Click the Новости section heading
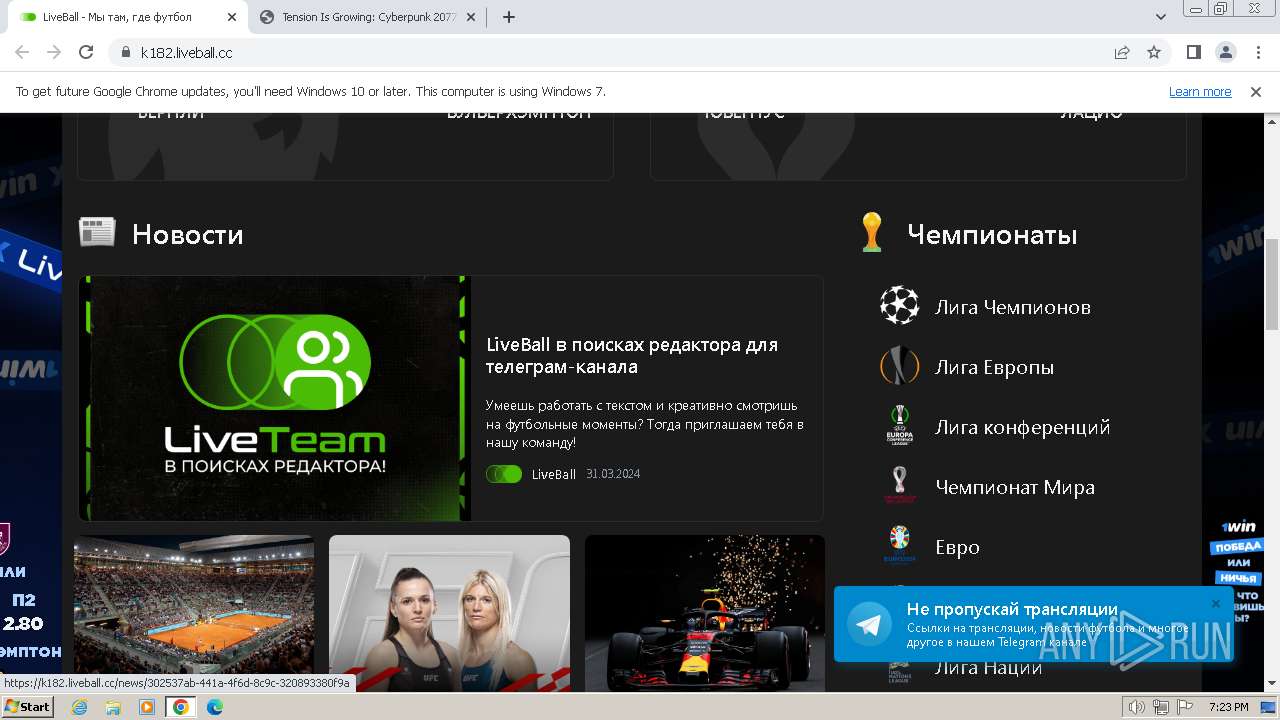 pyautogui.click(x=188, y=234)
